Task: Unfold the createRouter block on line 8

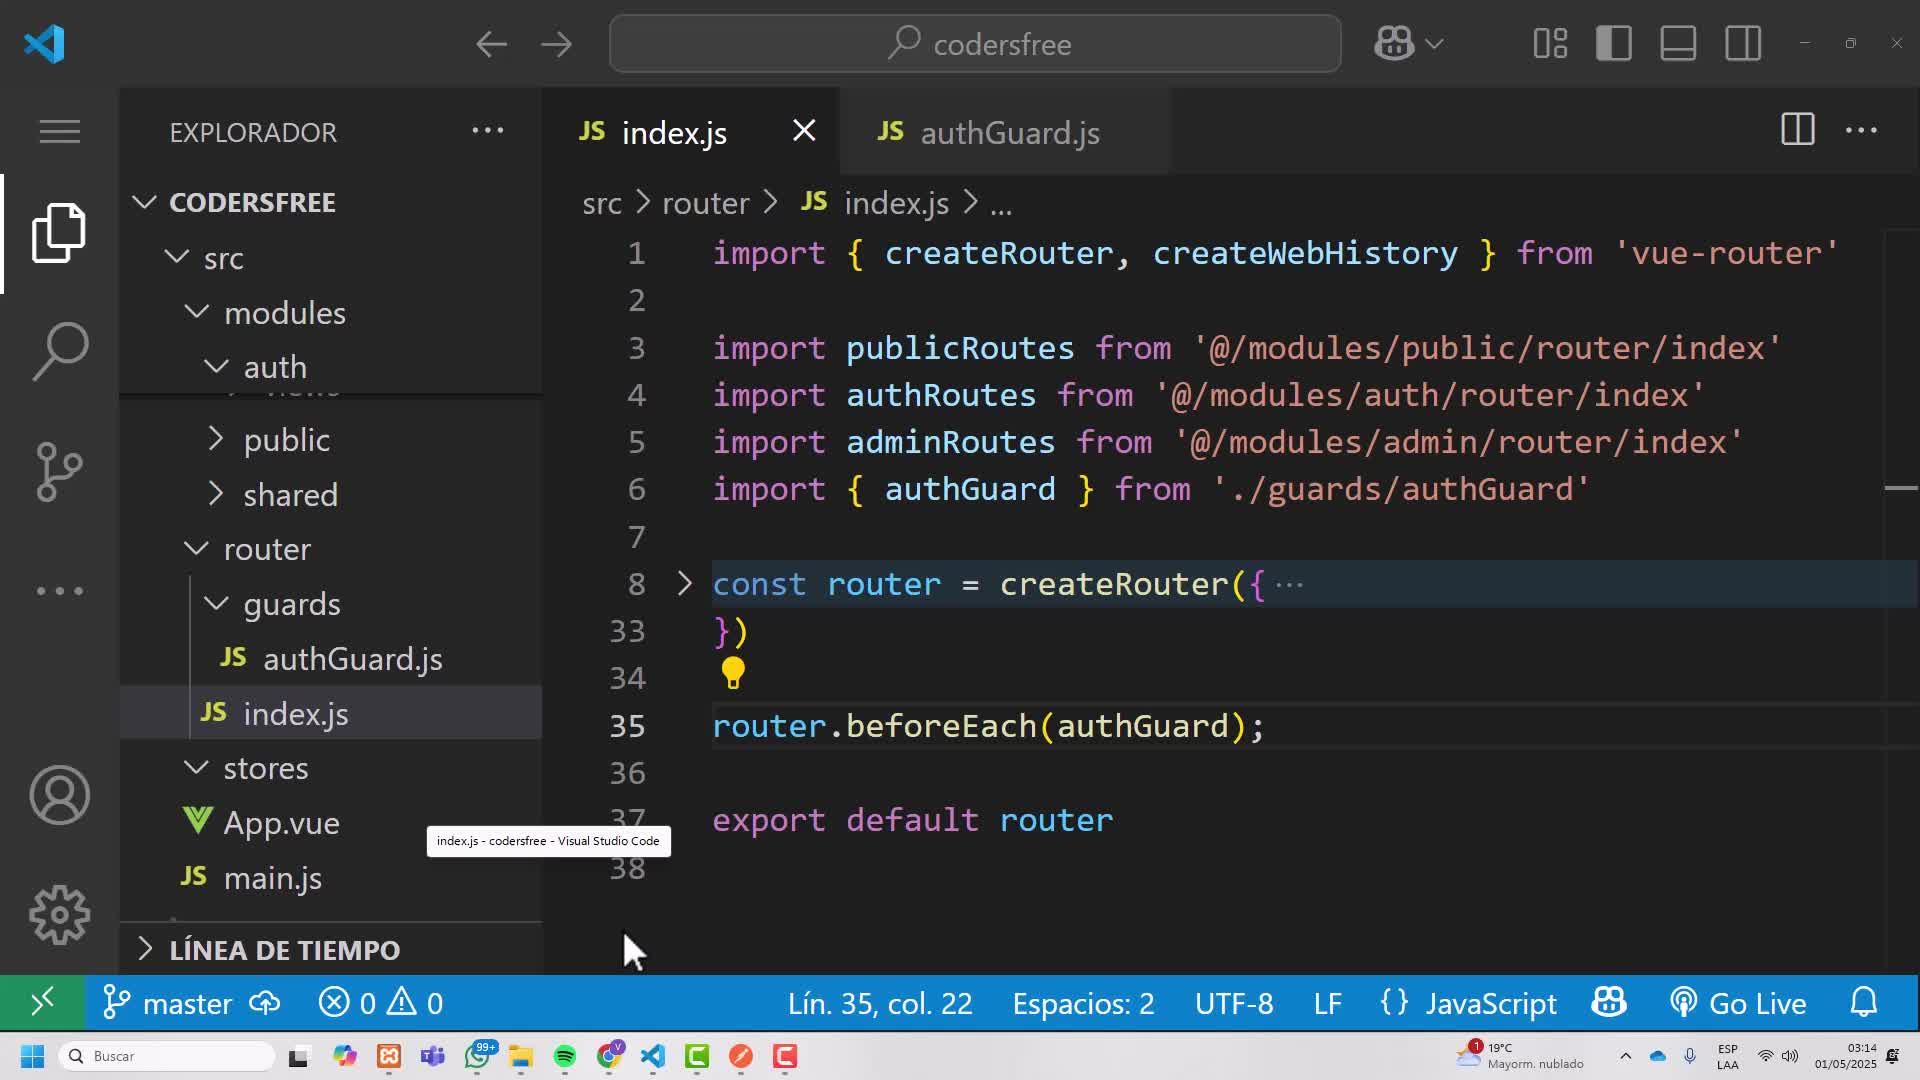Action: coord(684,584)
